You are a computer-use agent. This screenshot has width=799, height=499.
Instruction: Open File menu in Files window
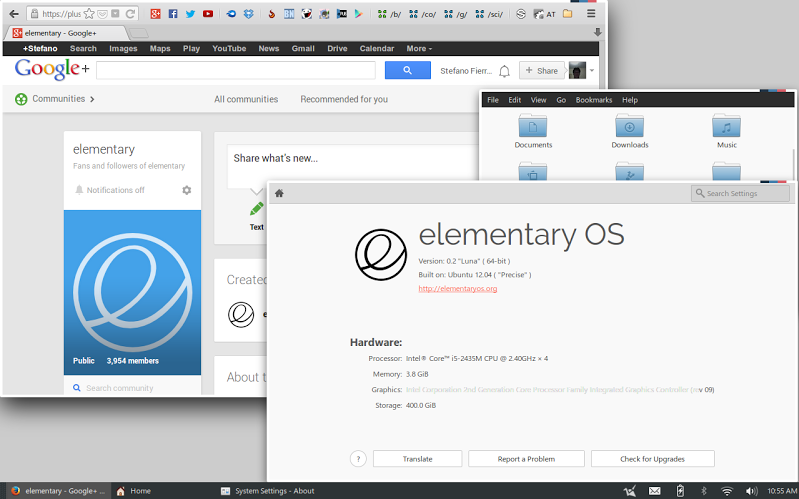[493, 100]
